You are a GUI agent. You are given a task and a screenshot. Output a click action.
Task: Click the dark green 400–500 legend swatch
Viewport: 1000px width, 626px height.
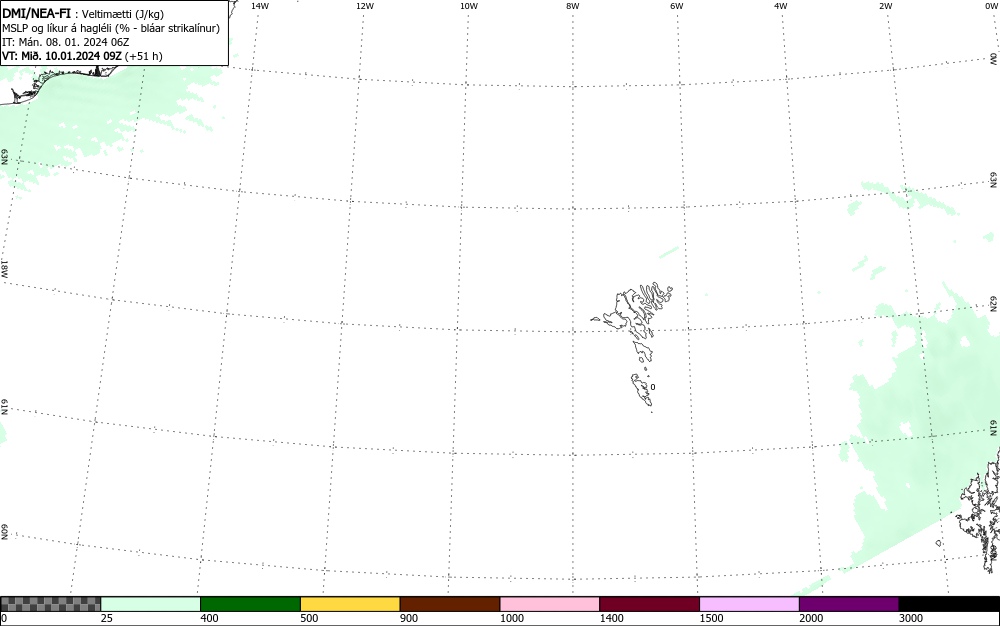(250, 604)
